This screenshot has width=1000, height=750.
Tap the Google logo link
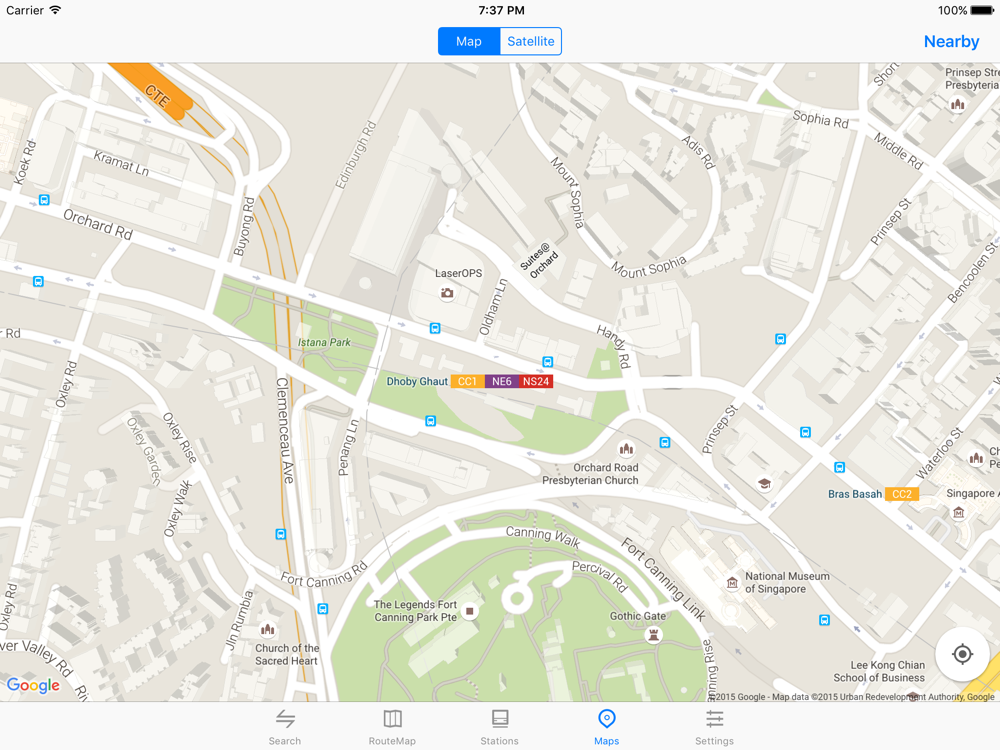[x=33, y=686]
